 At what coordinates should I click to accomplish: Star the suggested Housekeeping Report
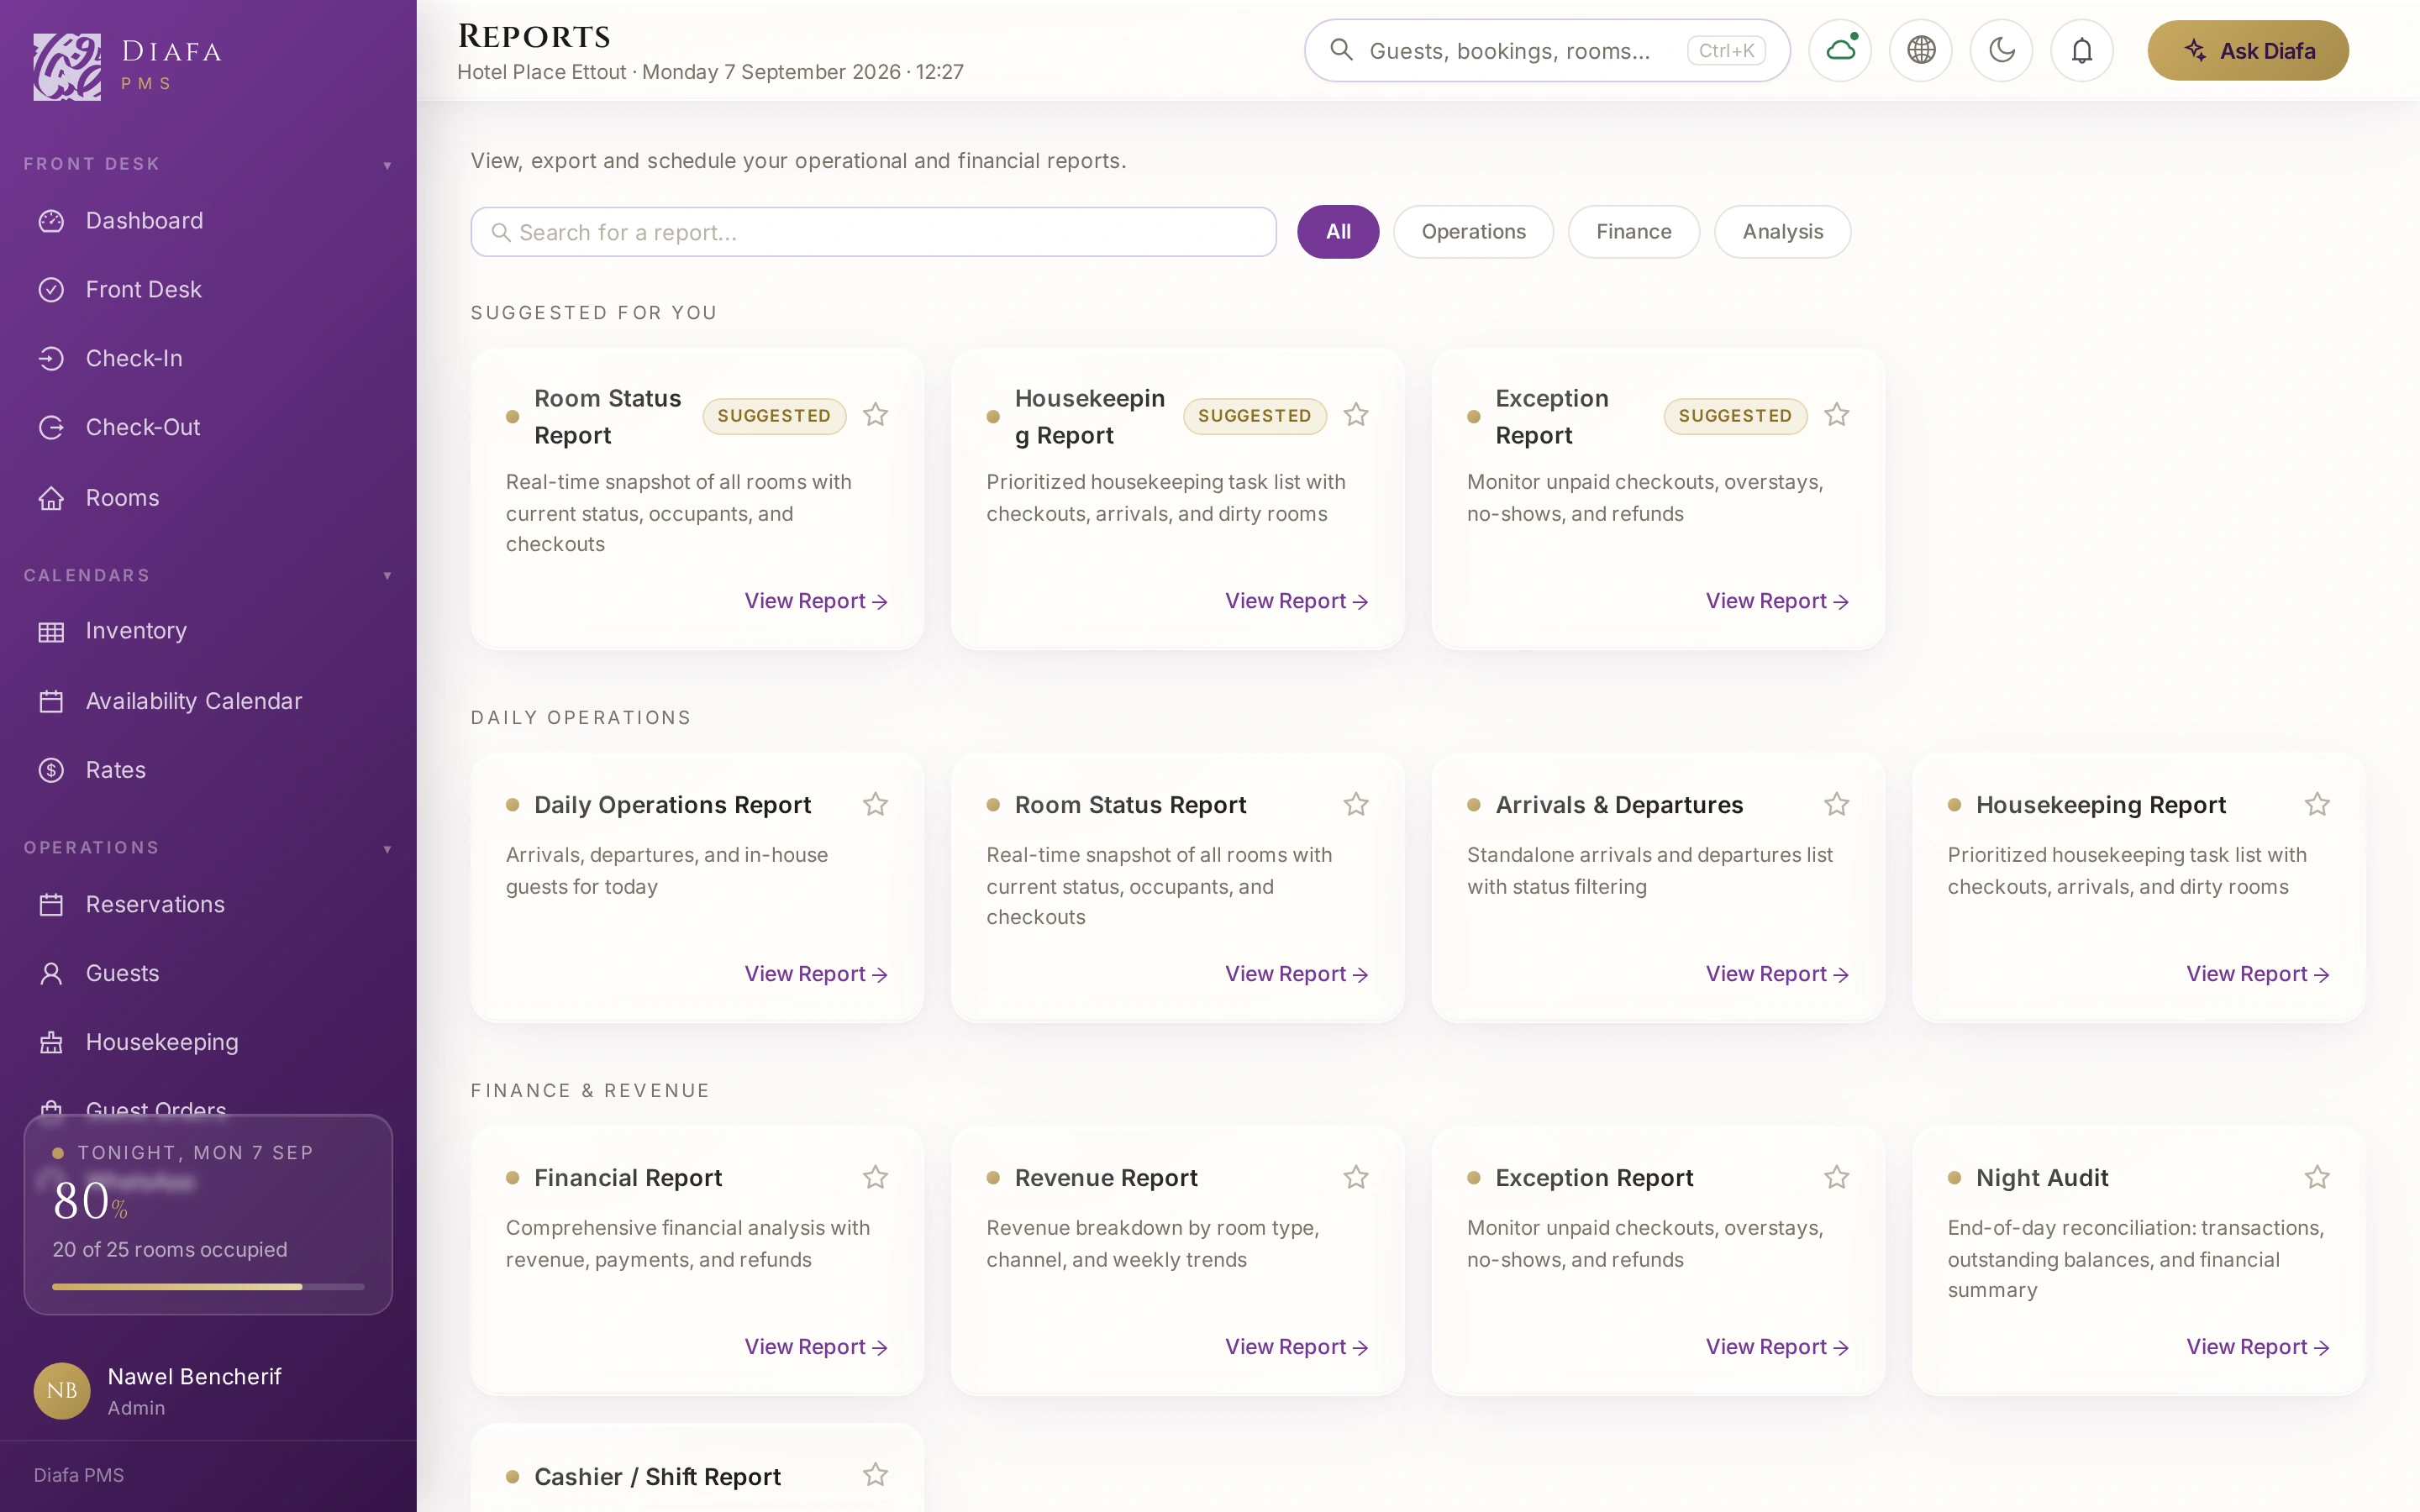click(x=1356, y=415)
